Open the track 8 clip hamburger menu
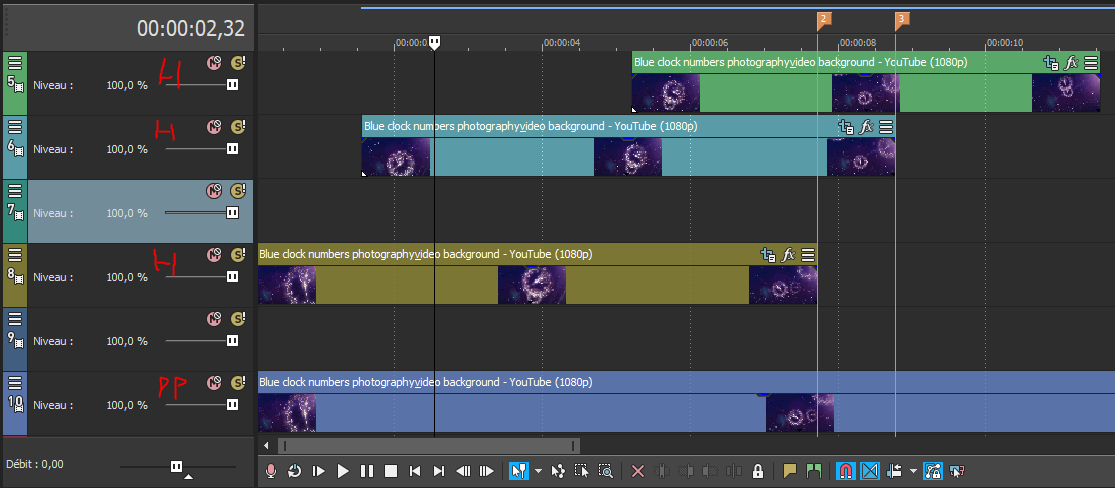1115x488 pixels. pos(808,255)
